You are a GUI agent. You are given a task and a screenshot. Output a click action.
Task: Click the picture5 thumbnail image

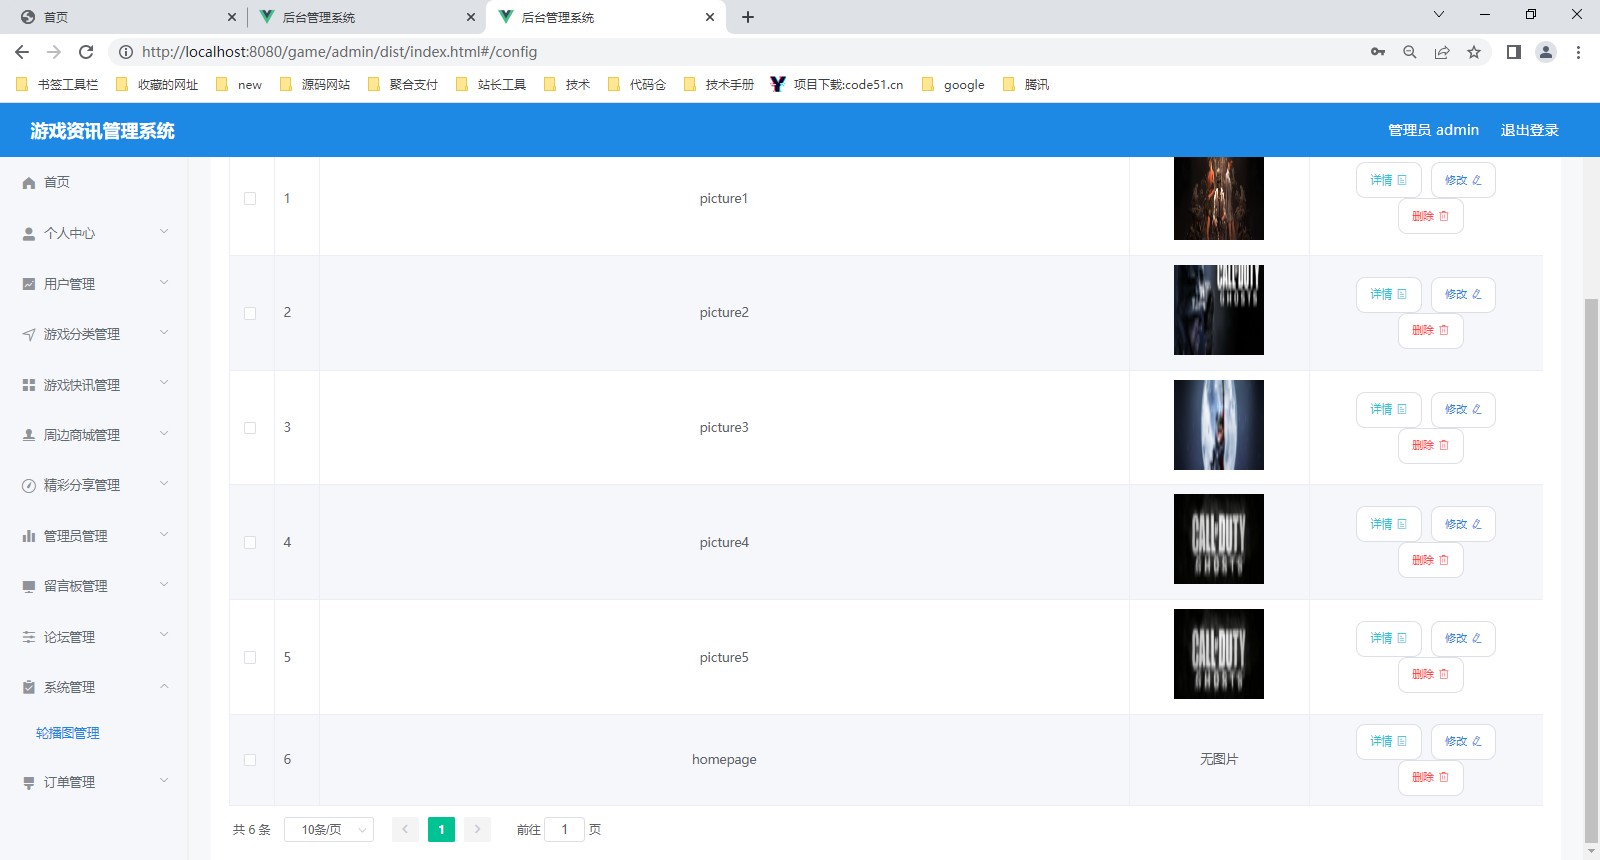(x=1218, y=654)
